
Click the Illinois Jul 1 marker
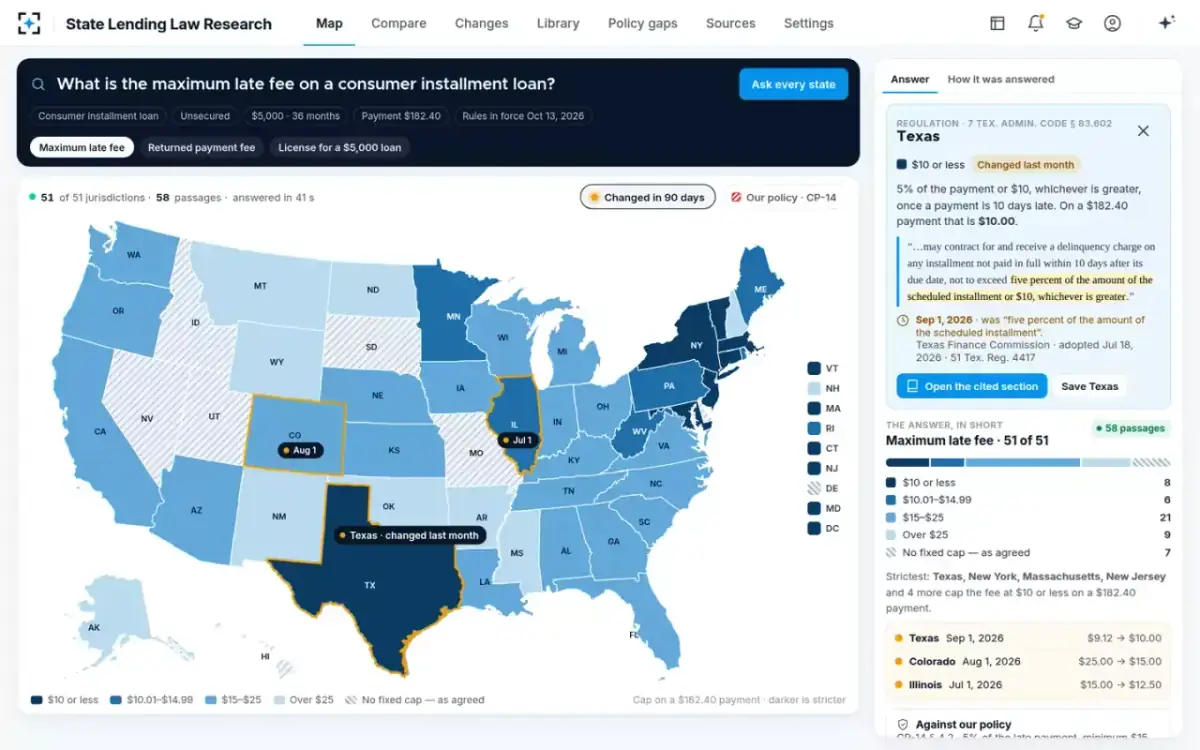tap(519, 440)
